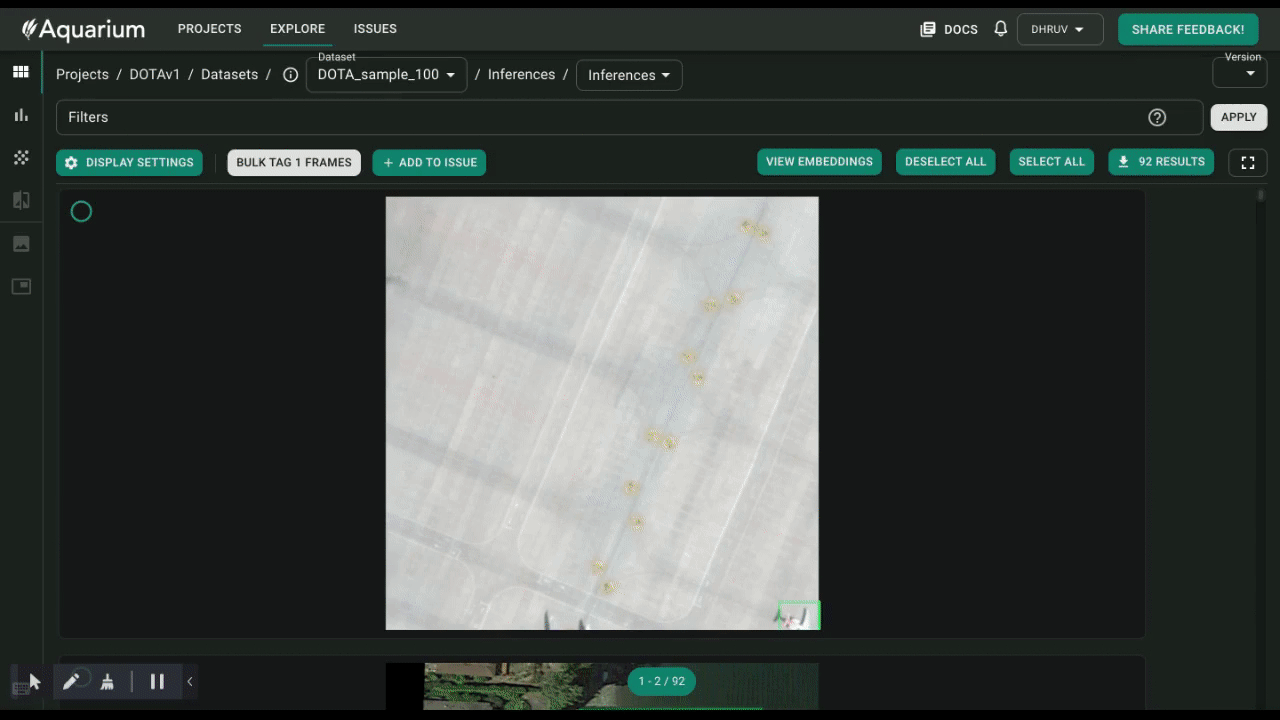This screenshot has width=1280, height=720.
Task: Click the pause recording button
Action: click(x=157, y=681)
